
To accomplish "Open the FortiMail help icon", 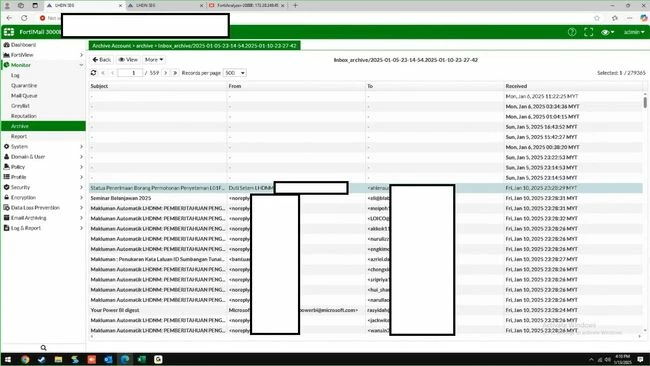I will pos(572,32).
